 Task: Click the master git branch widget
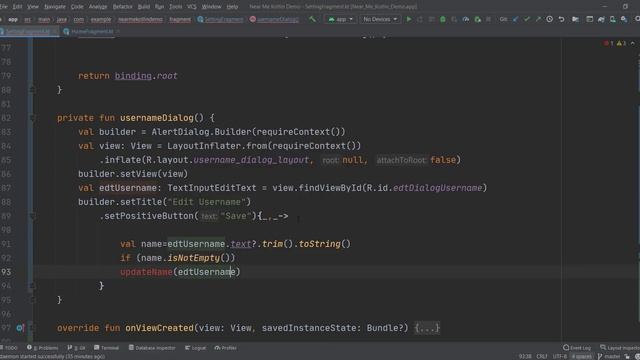click(609, 356)
